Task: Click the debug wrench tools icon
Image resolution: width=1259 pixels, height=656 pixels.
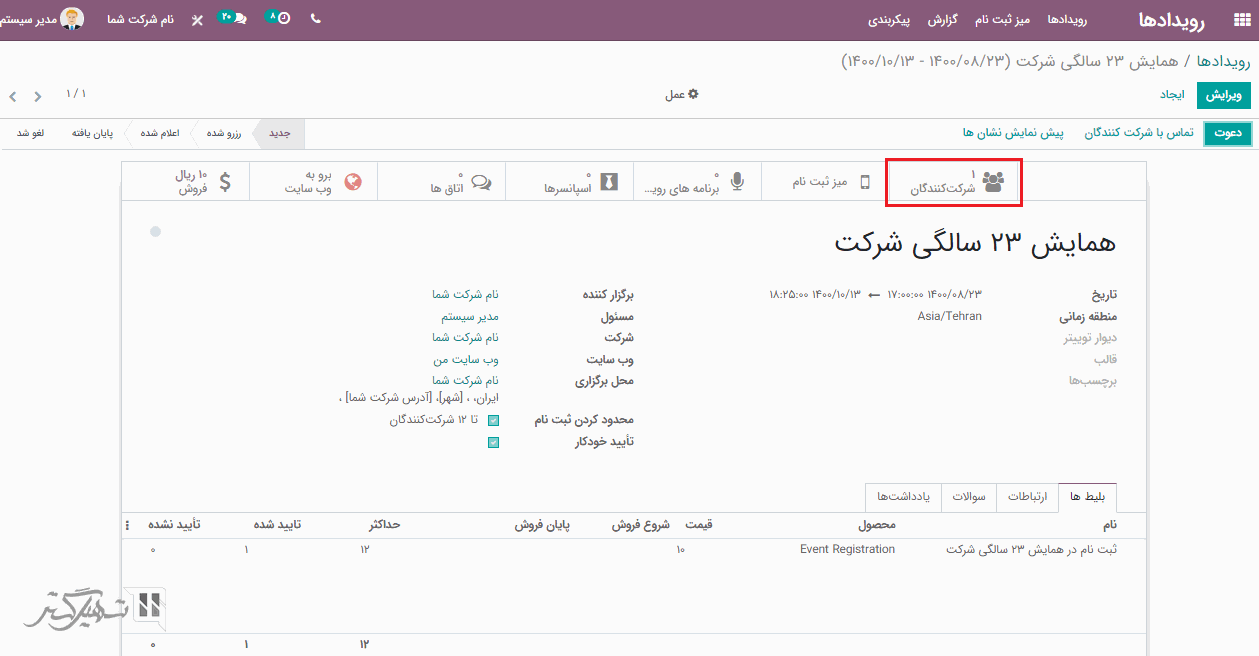Action: (197, 20)
